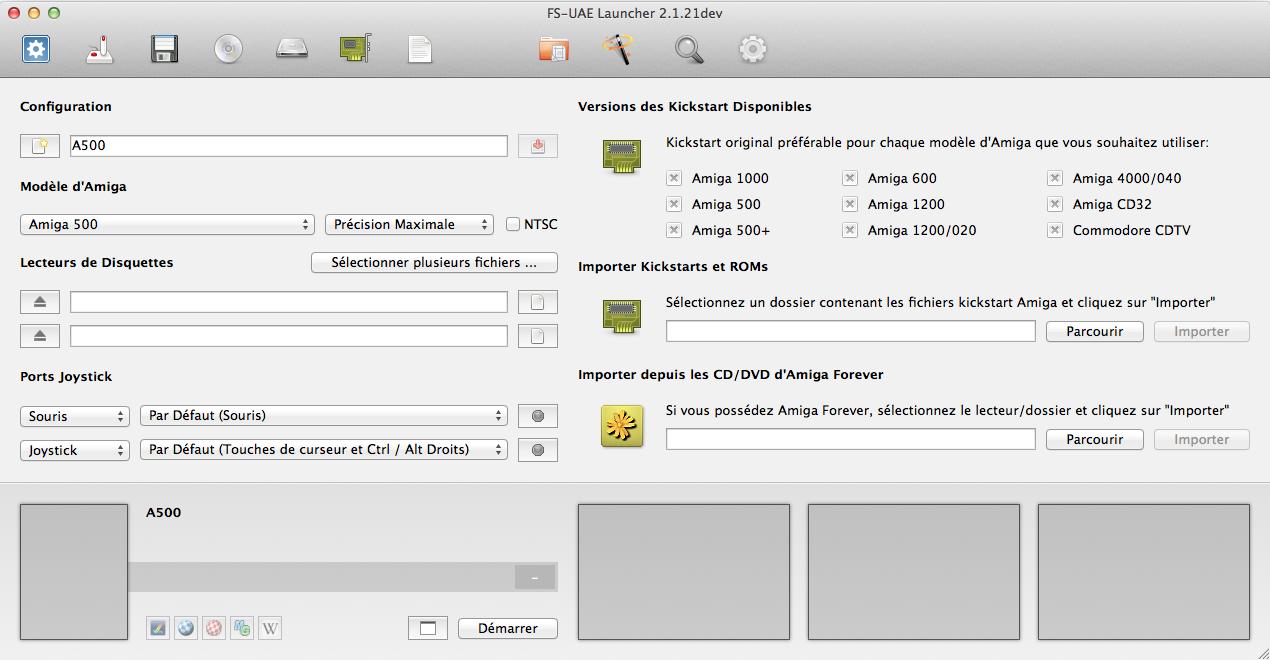Viewport: 1270px width, 660px height.
Task: Open the main configuration tab (blue gear)
Action: pyautogui.click(x=36, y=48)
